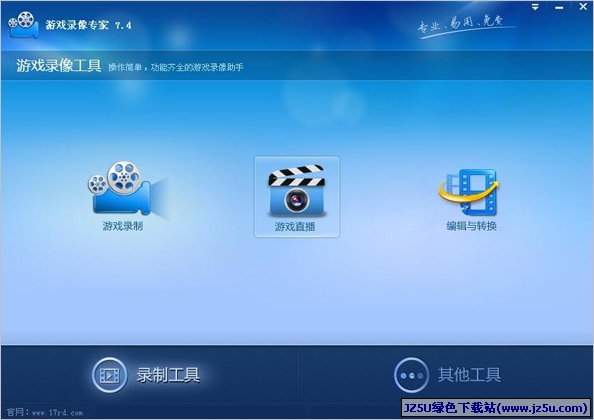Screen dimensions: 594x420
Task: Switch to the 其他工具 tab
Action: tap(445, 375)
